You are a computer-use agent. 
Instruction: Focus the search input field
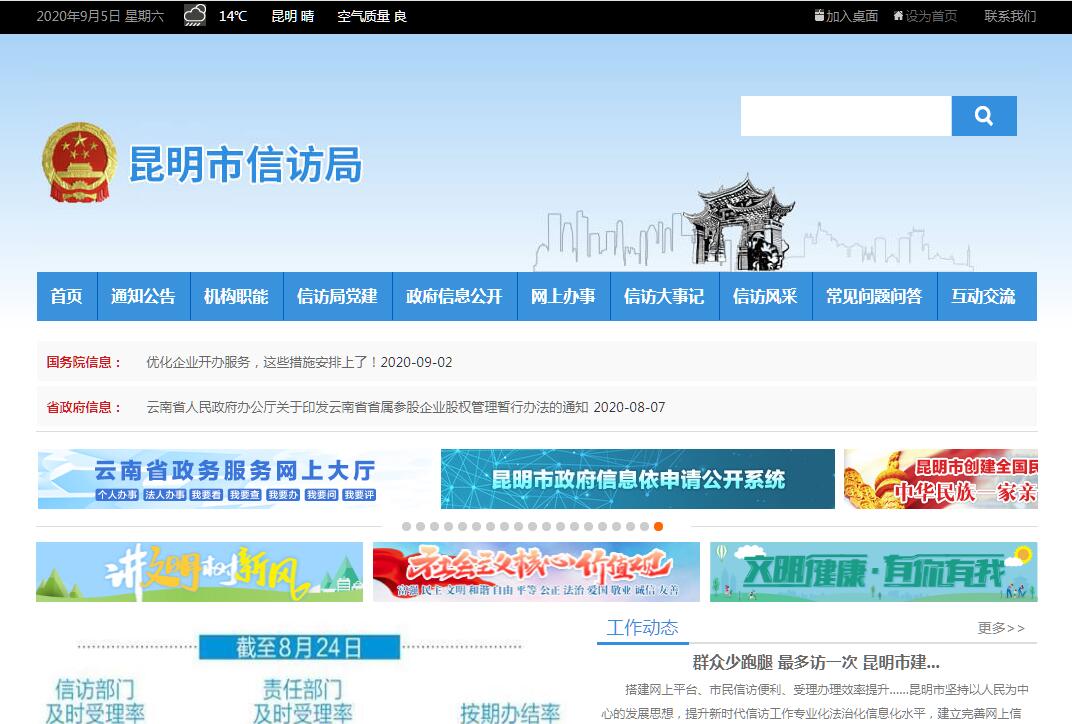(x=846, y=116)
